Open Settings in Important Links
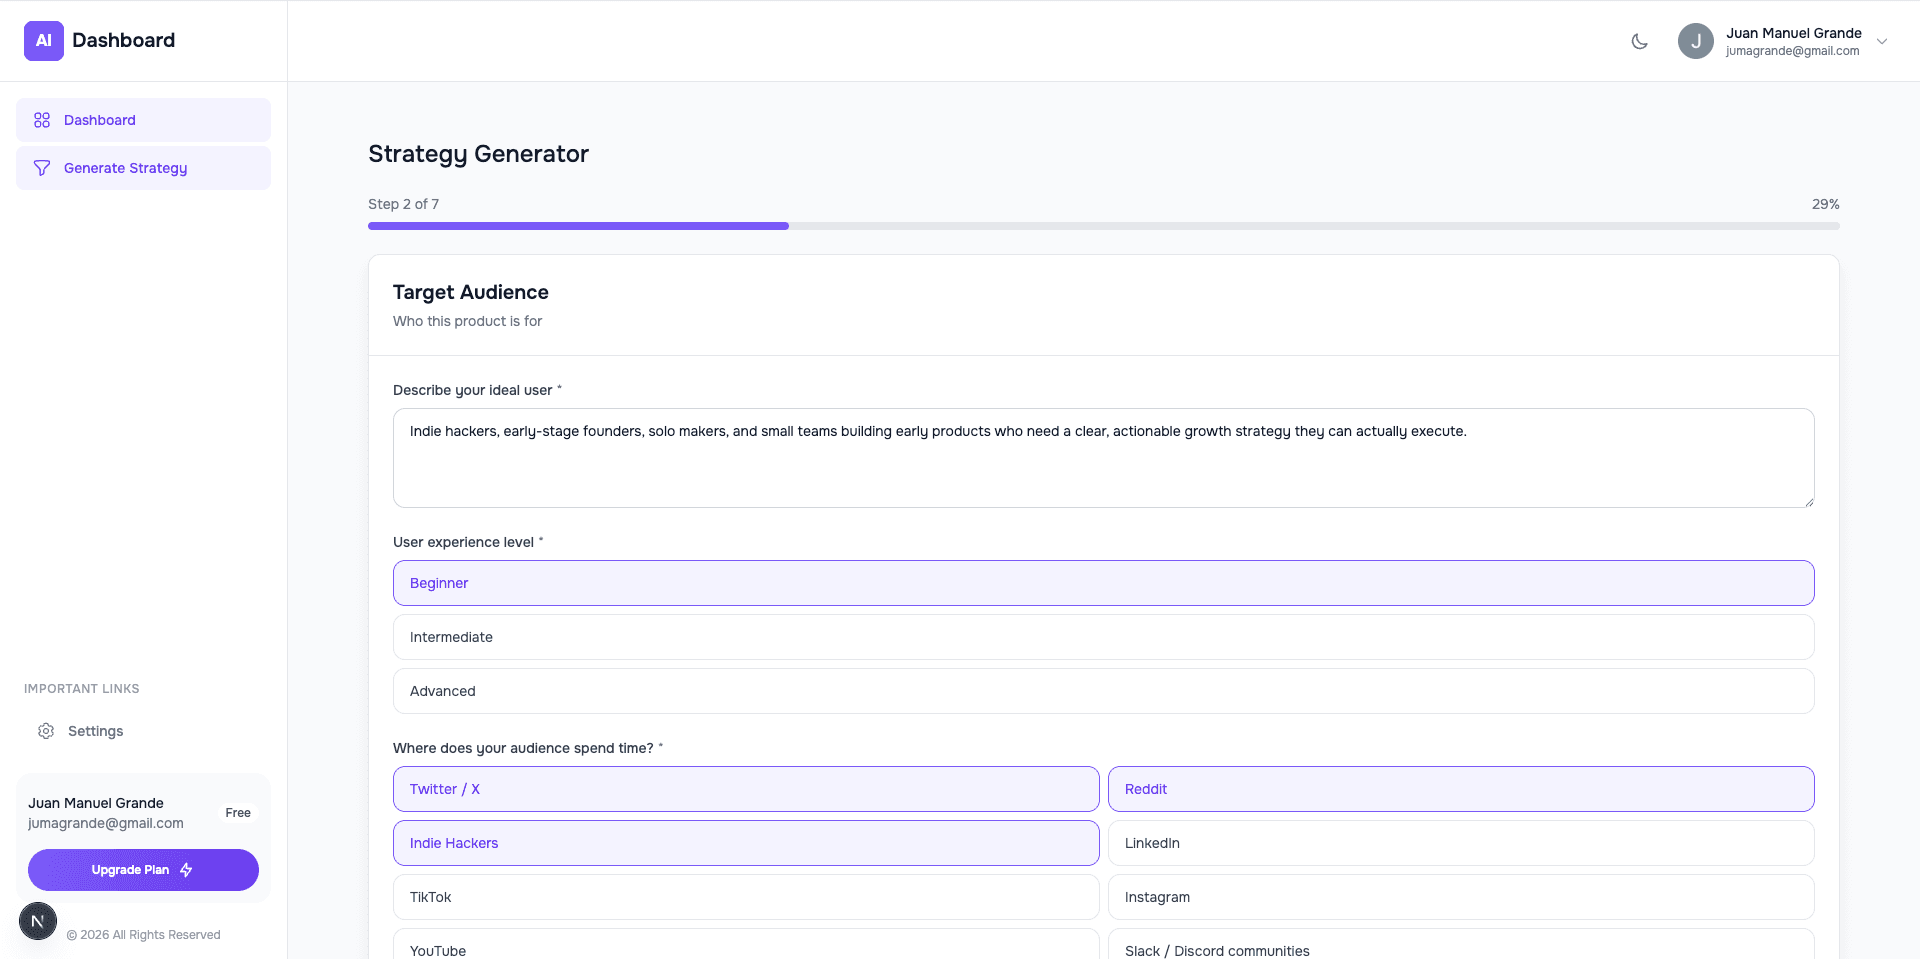 pyautogui.click(x=95, y=731)
